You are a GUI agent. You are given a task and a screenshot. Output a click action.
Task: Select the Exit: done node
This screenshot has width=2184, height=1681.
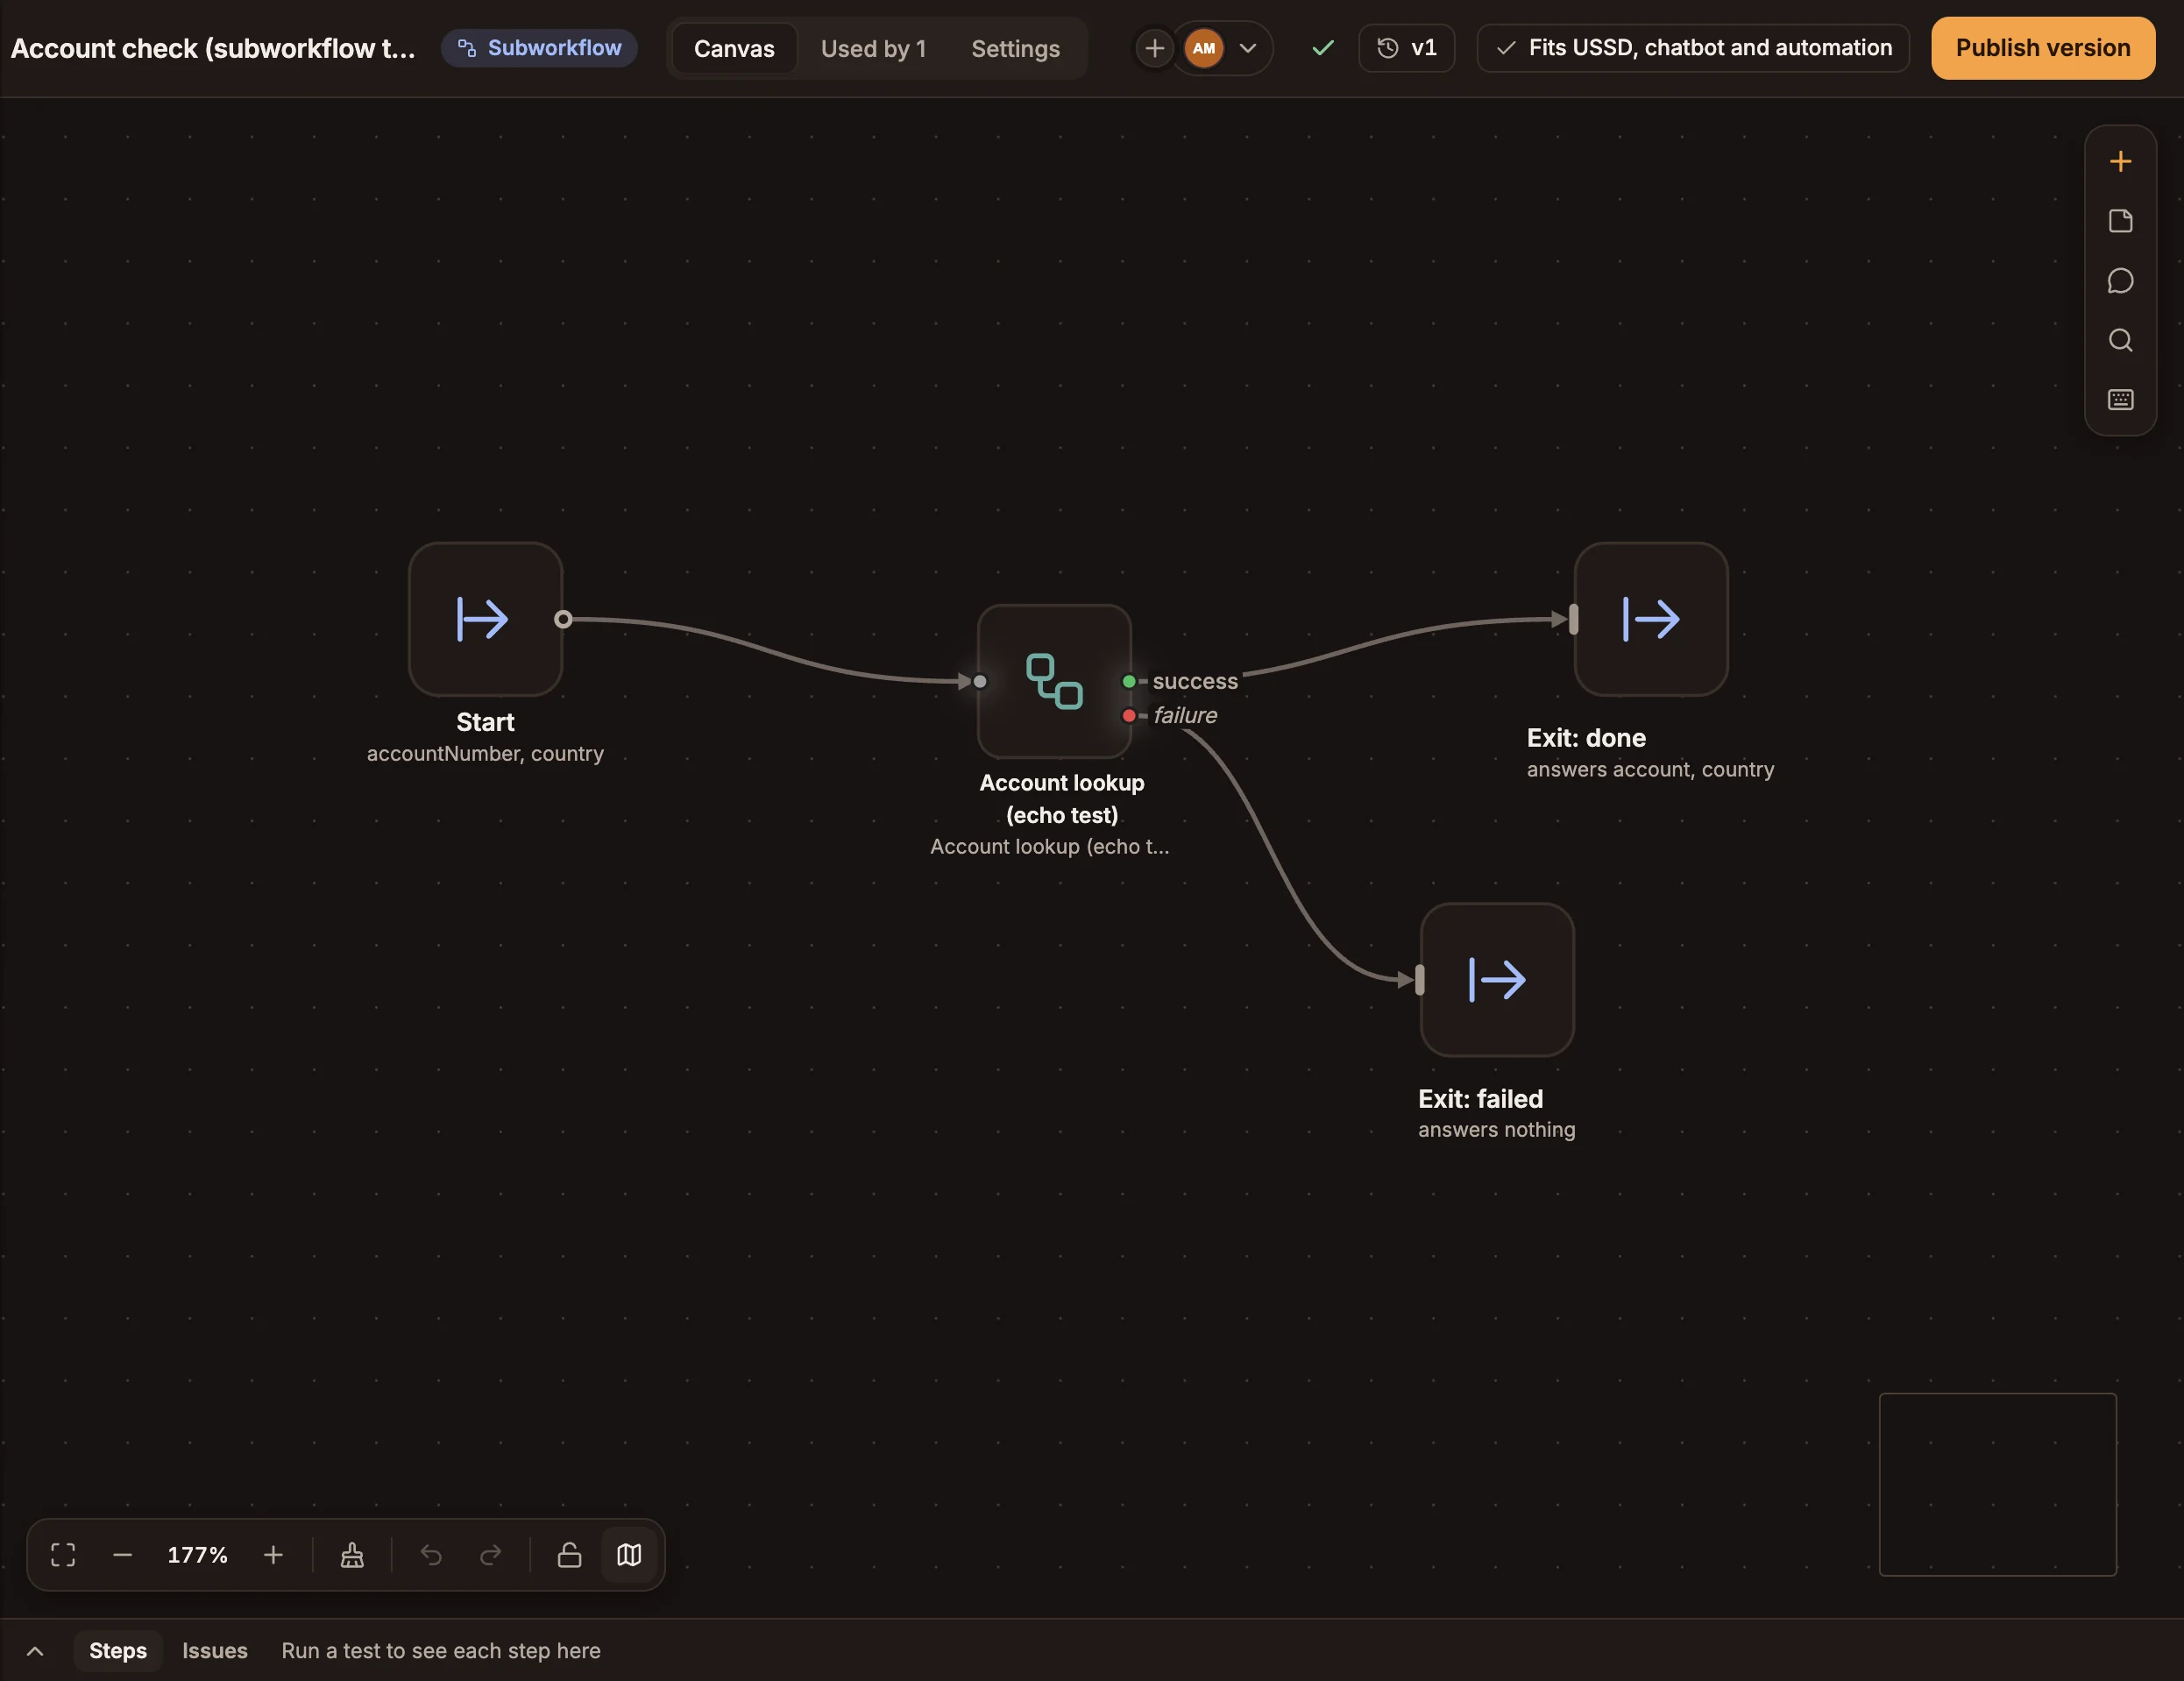[x=1651, y=619]
